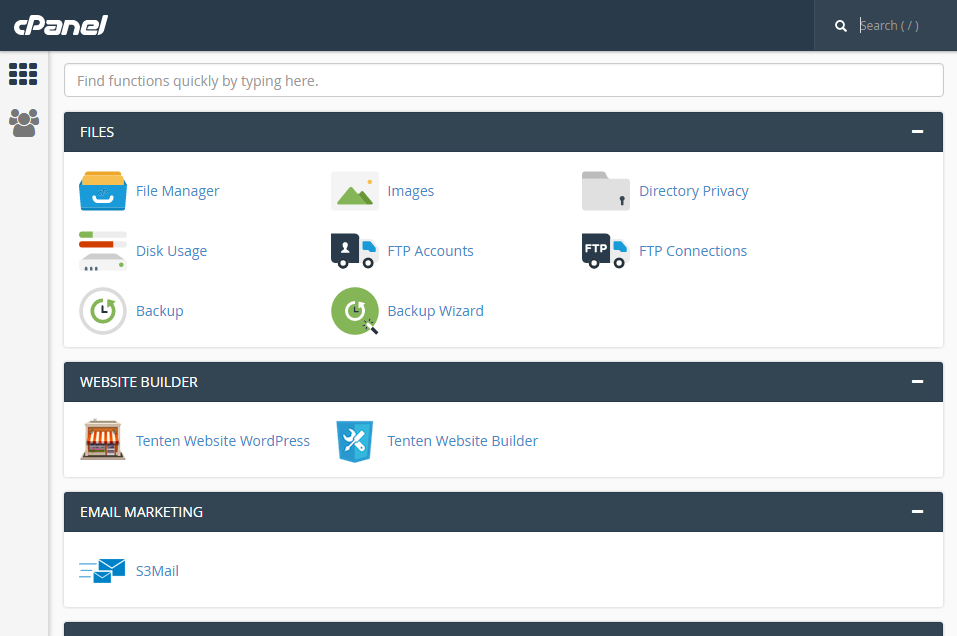Open the S3Mail envelope icon

click(102, 571)
